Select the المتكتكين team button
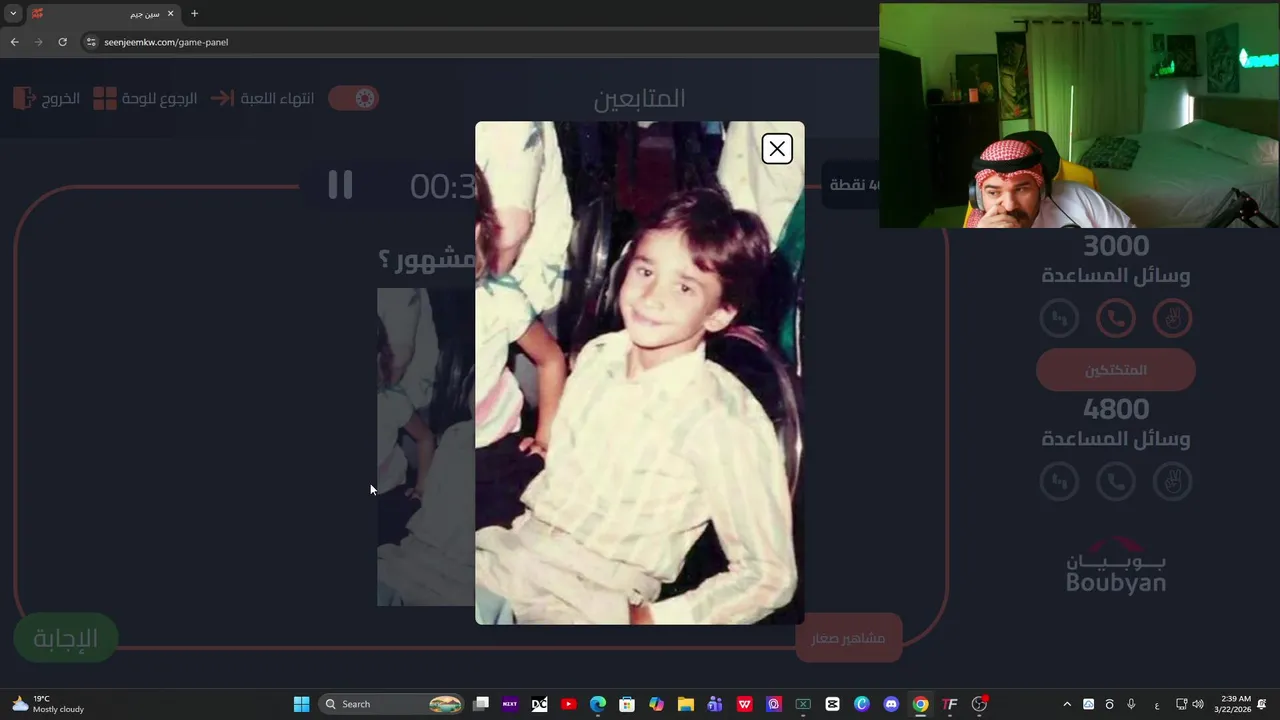1280x720 pixels. coord(1116,370)
